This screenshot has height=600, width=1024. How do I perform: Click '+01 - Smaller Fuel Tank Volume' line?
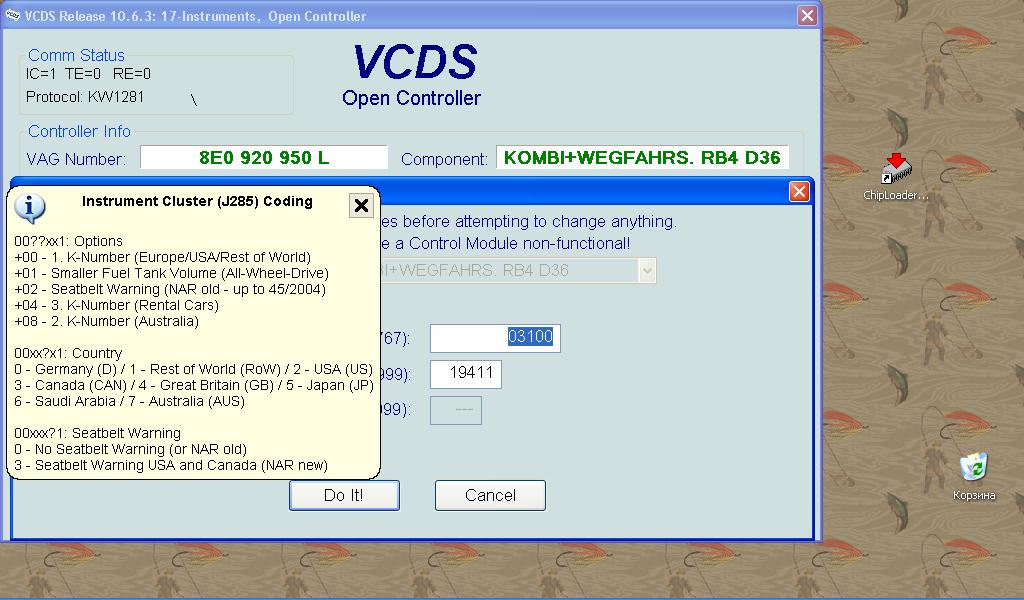pos(171,273)
